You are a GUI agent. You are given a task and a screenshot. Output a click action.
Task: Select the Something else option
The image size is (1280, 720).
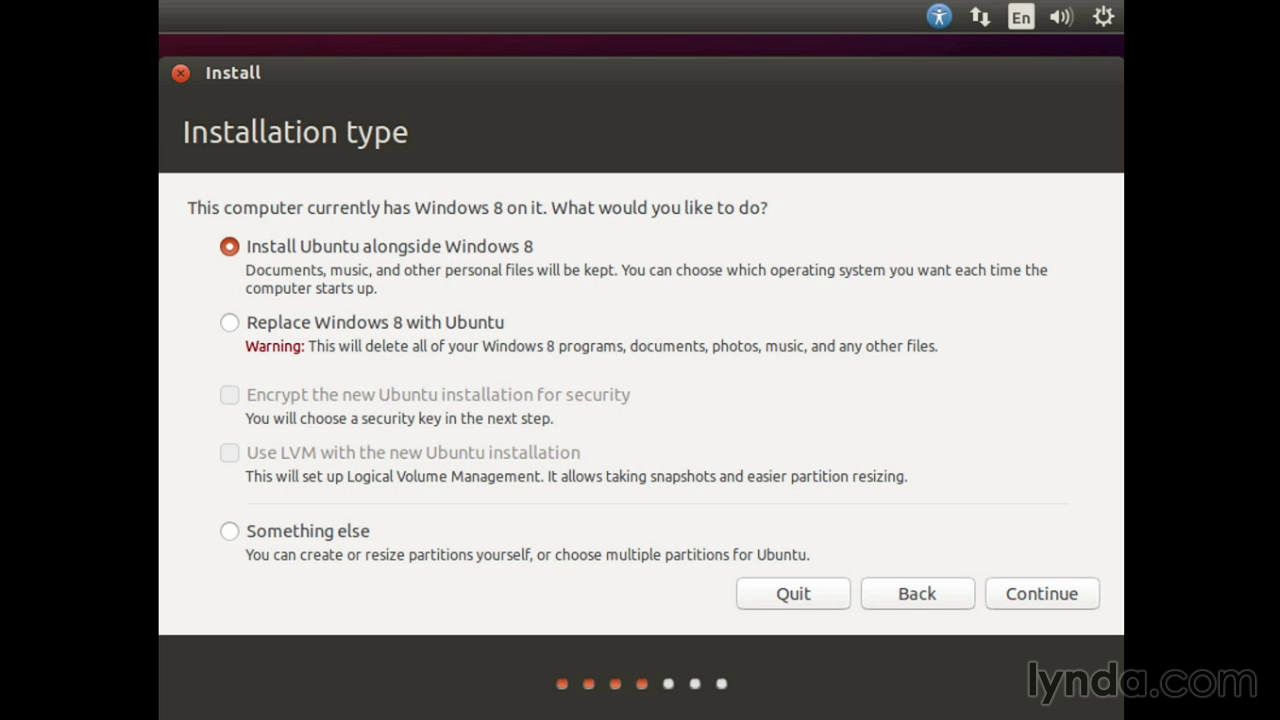click(x=230, y=531)
